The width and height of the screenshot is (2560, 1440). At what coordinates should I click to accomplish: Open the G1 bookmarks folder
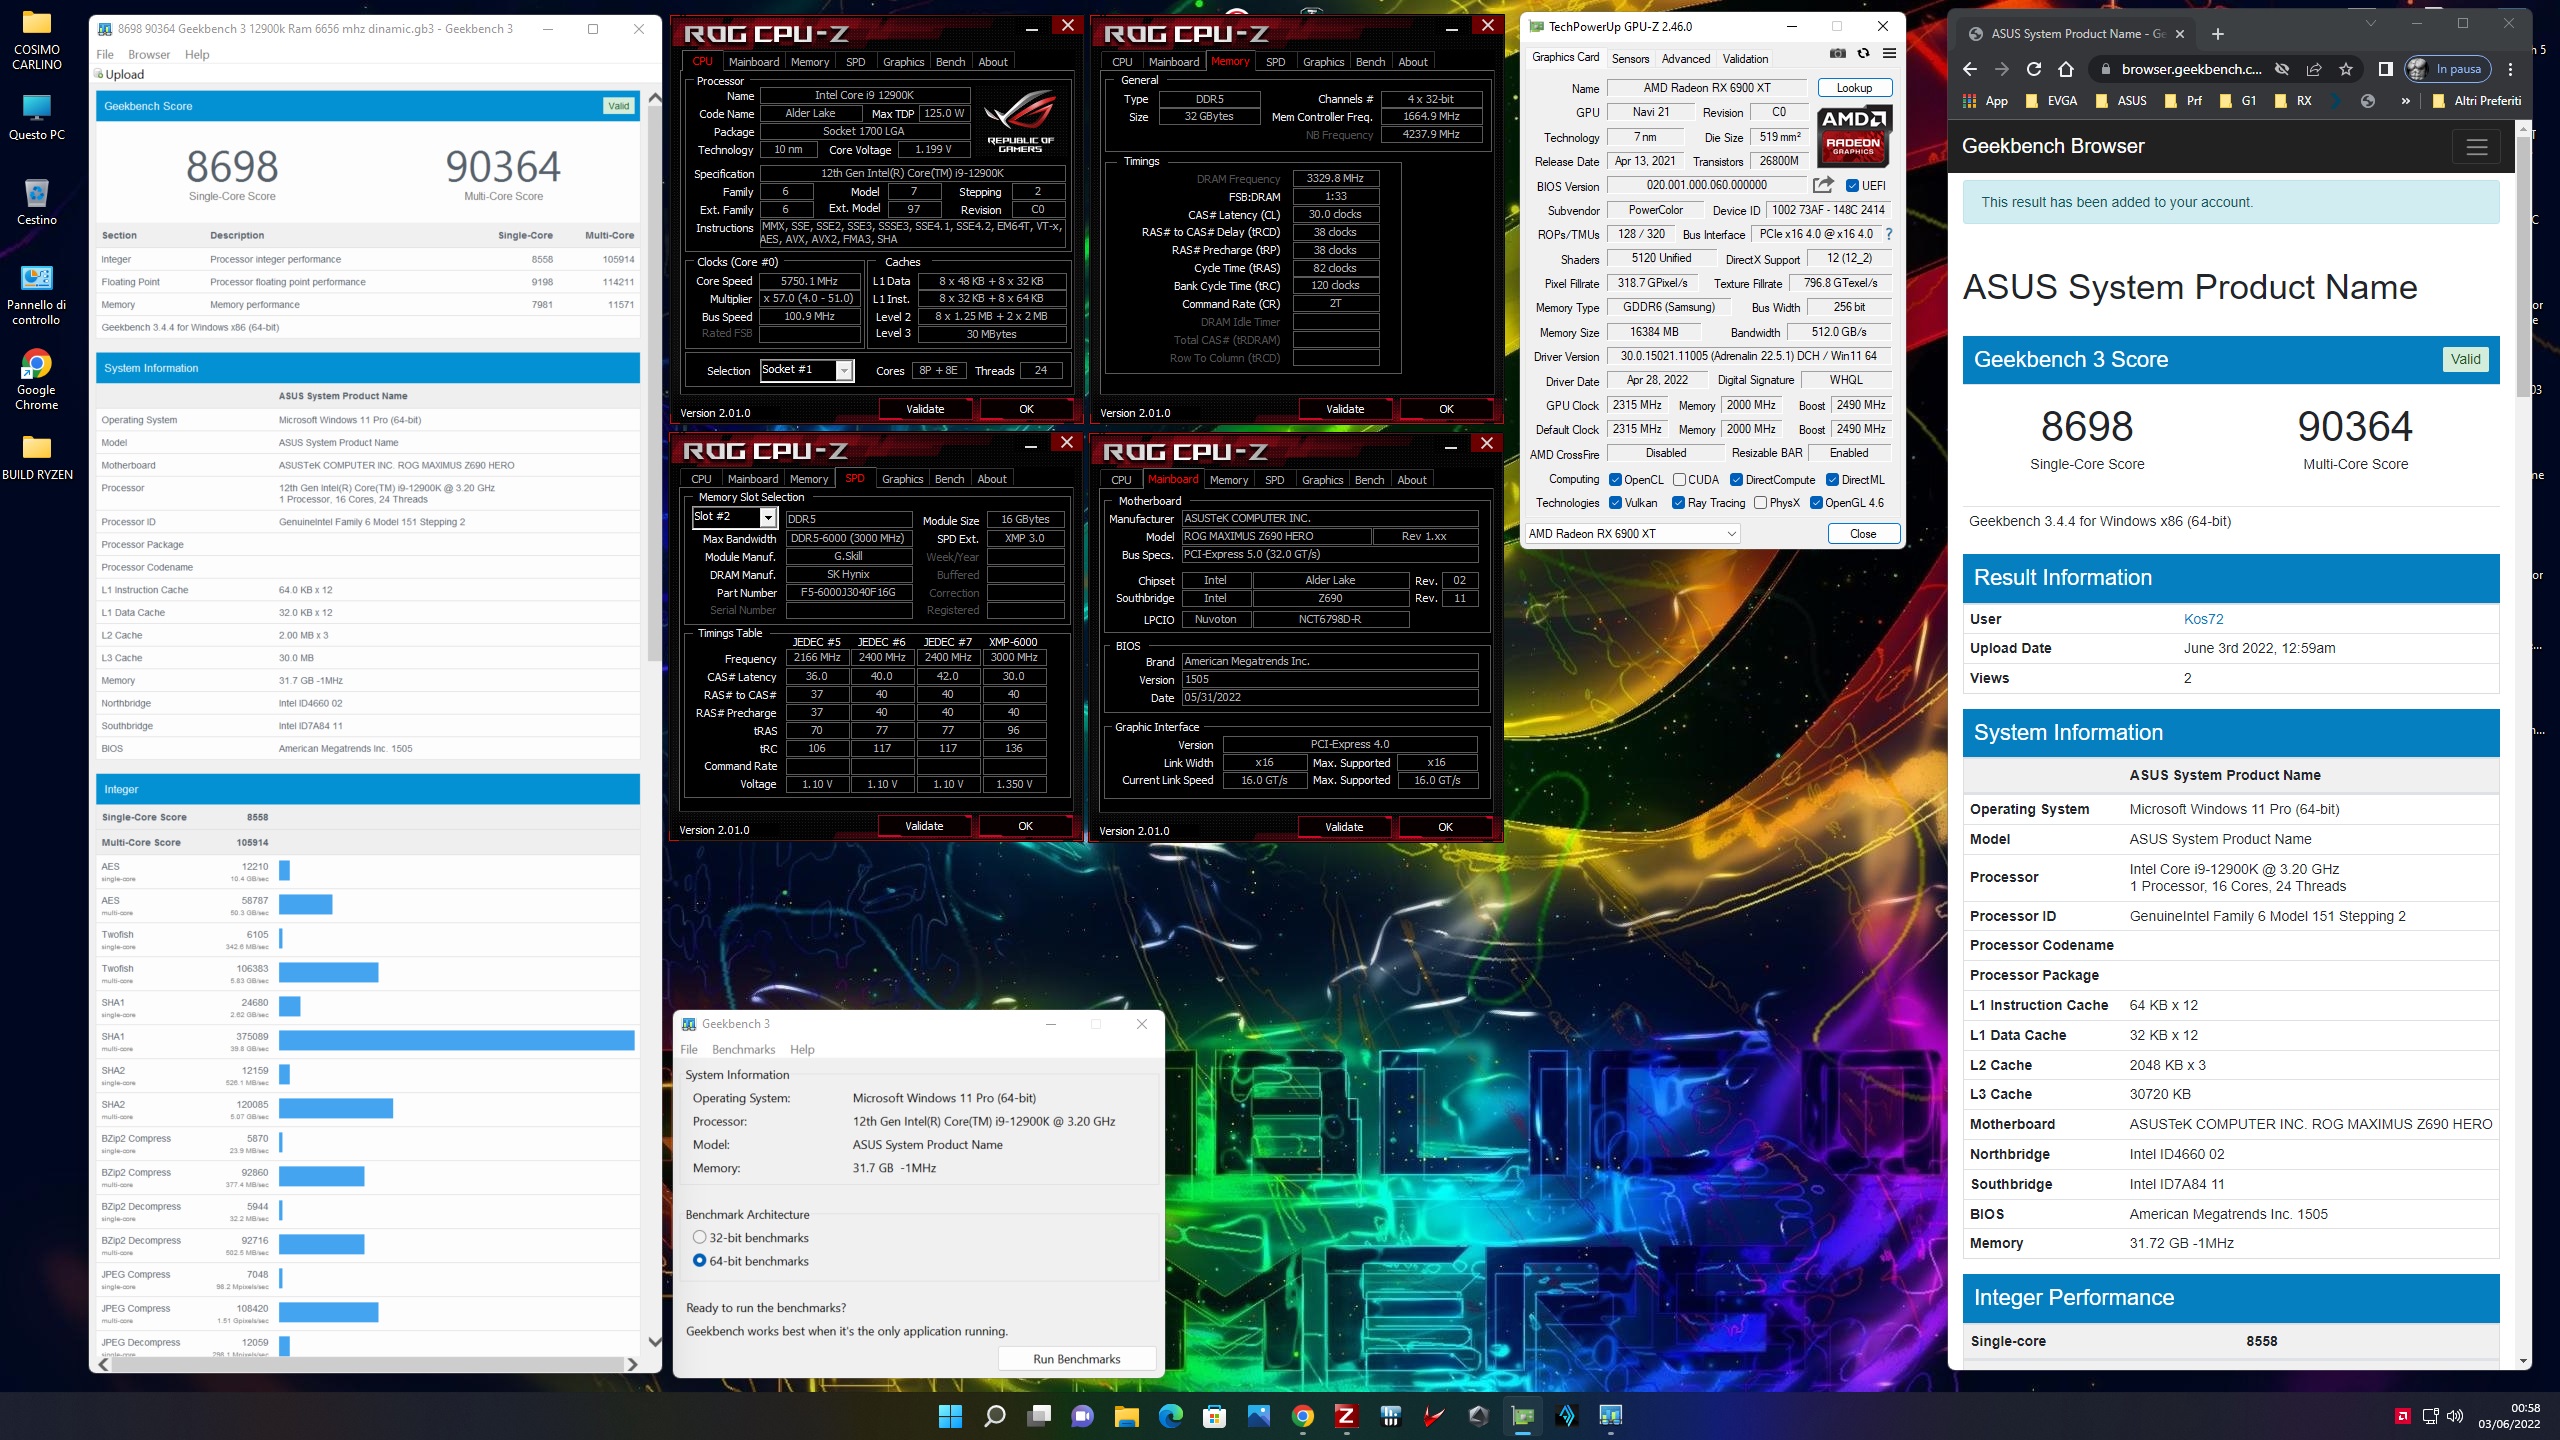click(2238, 101)
